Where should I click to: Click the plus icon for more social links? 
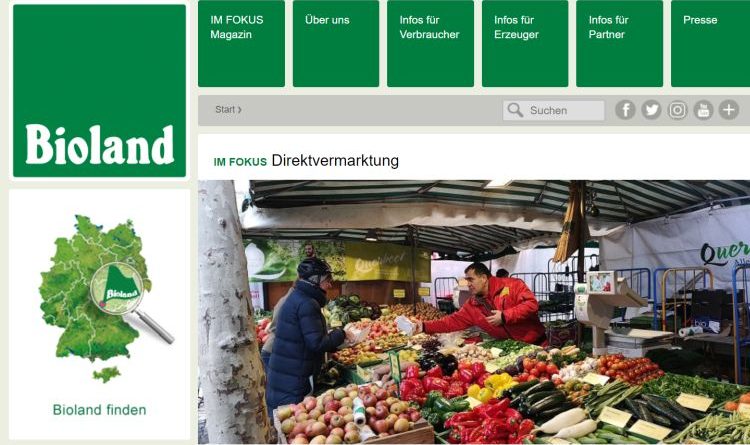729,110
